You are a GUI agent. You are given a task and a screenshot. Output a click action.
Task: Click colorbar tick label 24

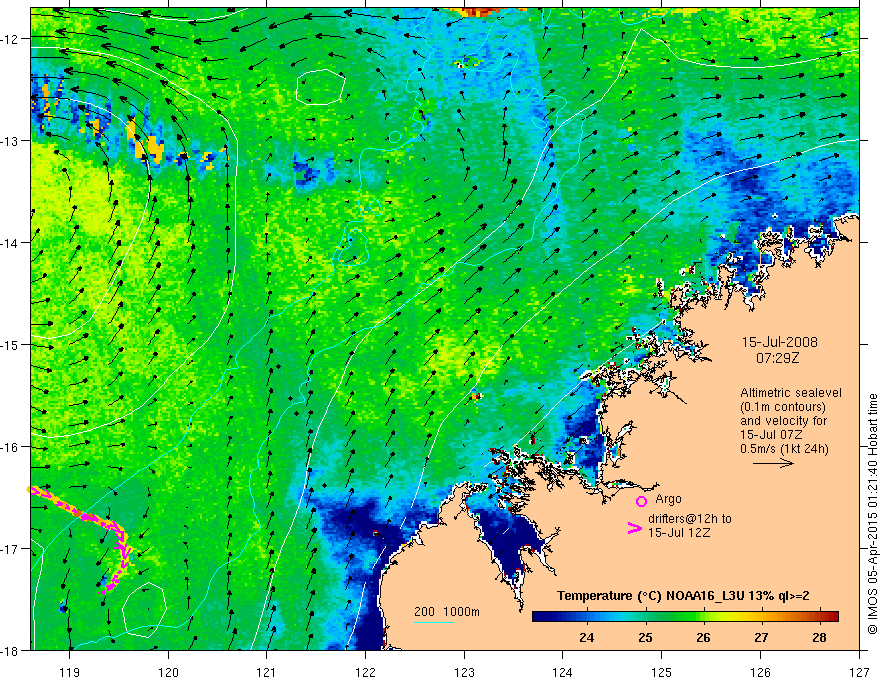coord(586,637)
